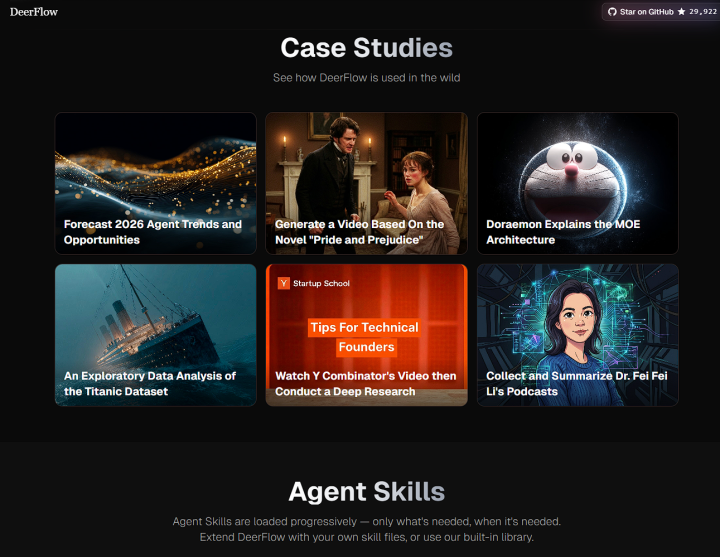Click the Startup School label
Image resolution: width=720 pixels, height=557 pixels.
click(321, 283)
